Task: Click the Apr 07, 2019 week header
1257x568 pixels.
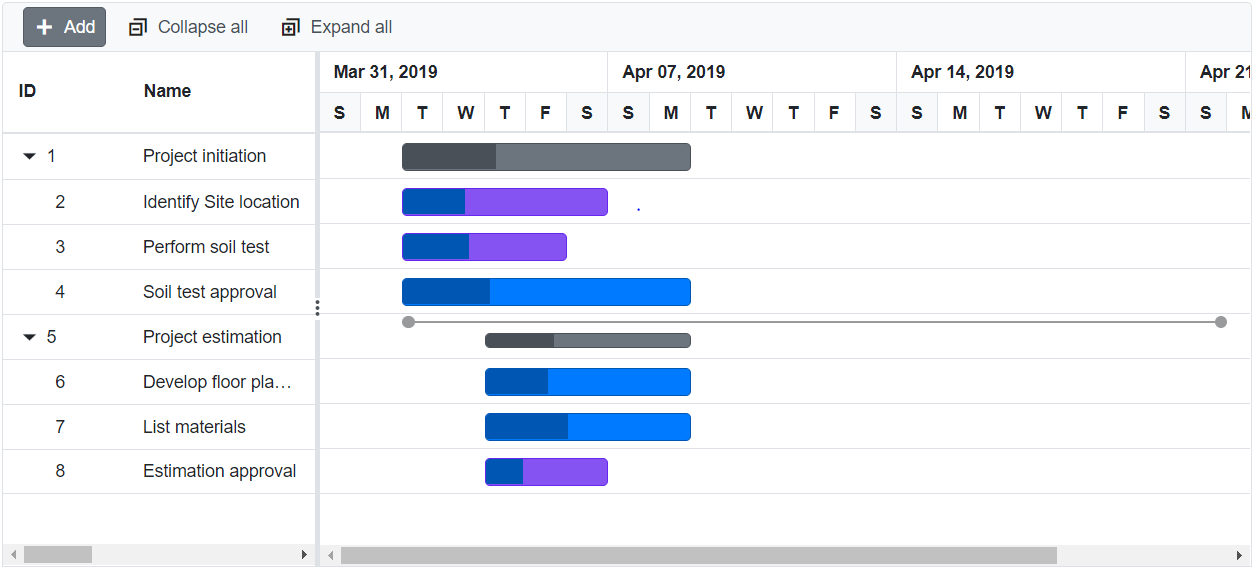Action: click(x=673, y=72)
